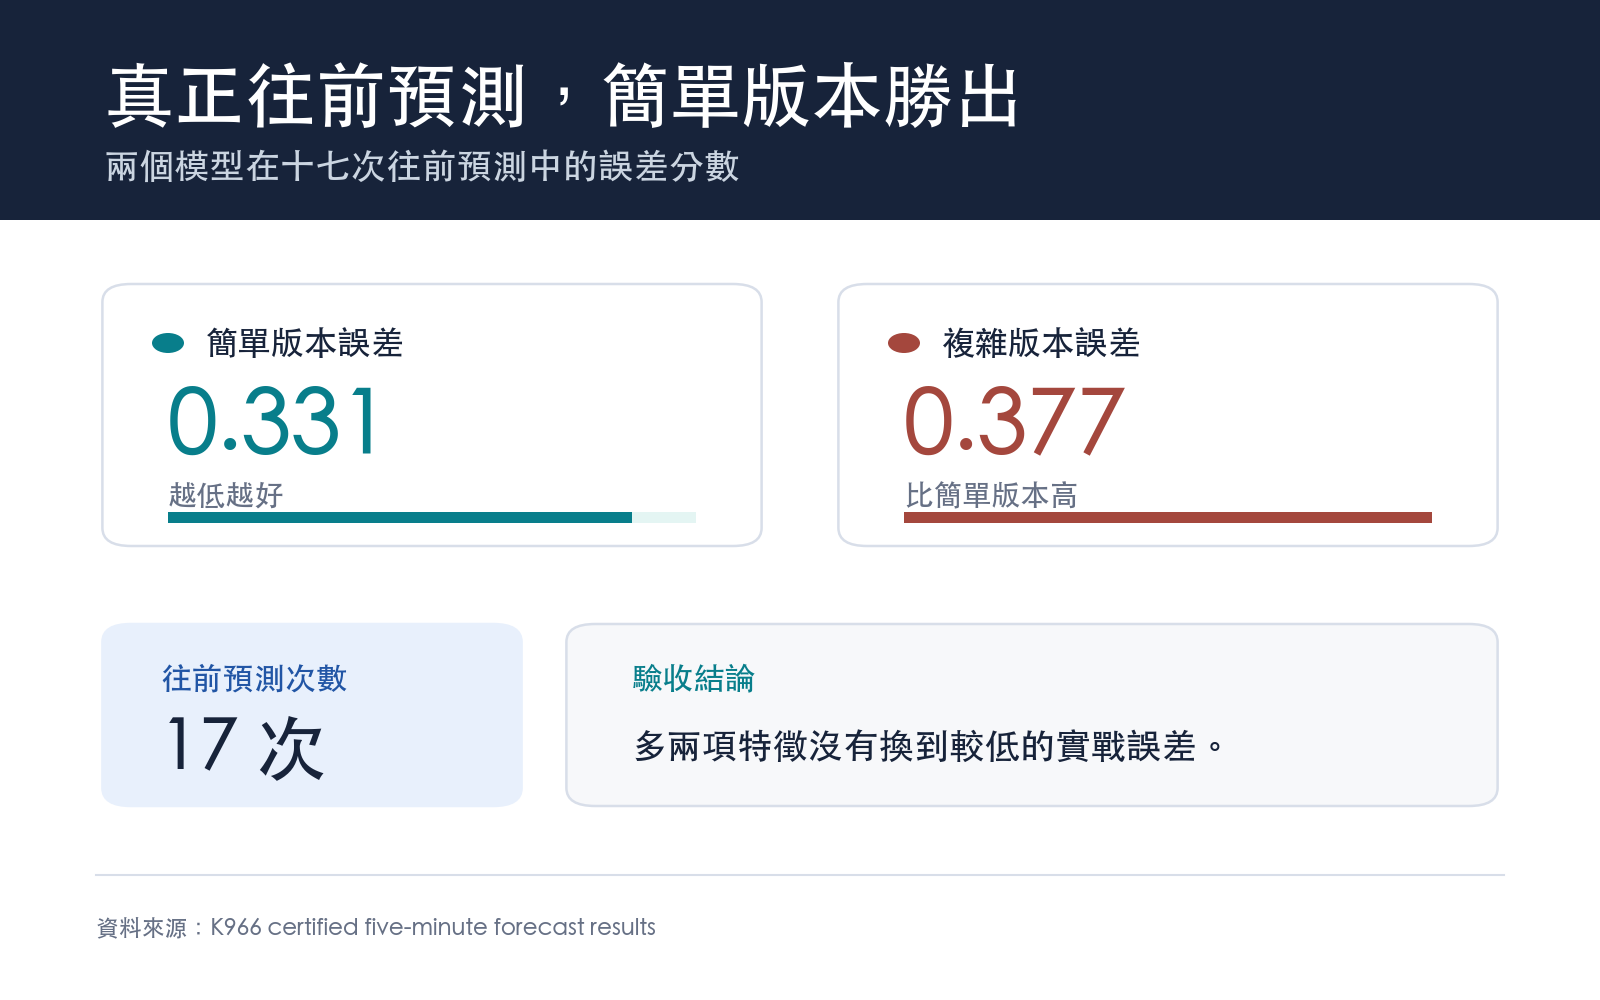1600x1000 pixels.
Task: Click the sentence 多兩項特徵沒有換到較低的實戰誤差
Action: pyautogui.click(x=928, y=746)
